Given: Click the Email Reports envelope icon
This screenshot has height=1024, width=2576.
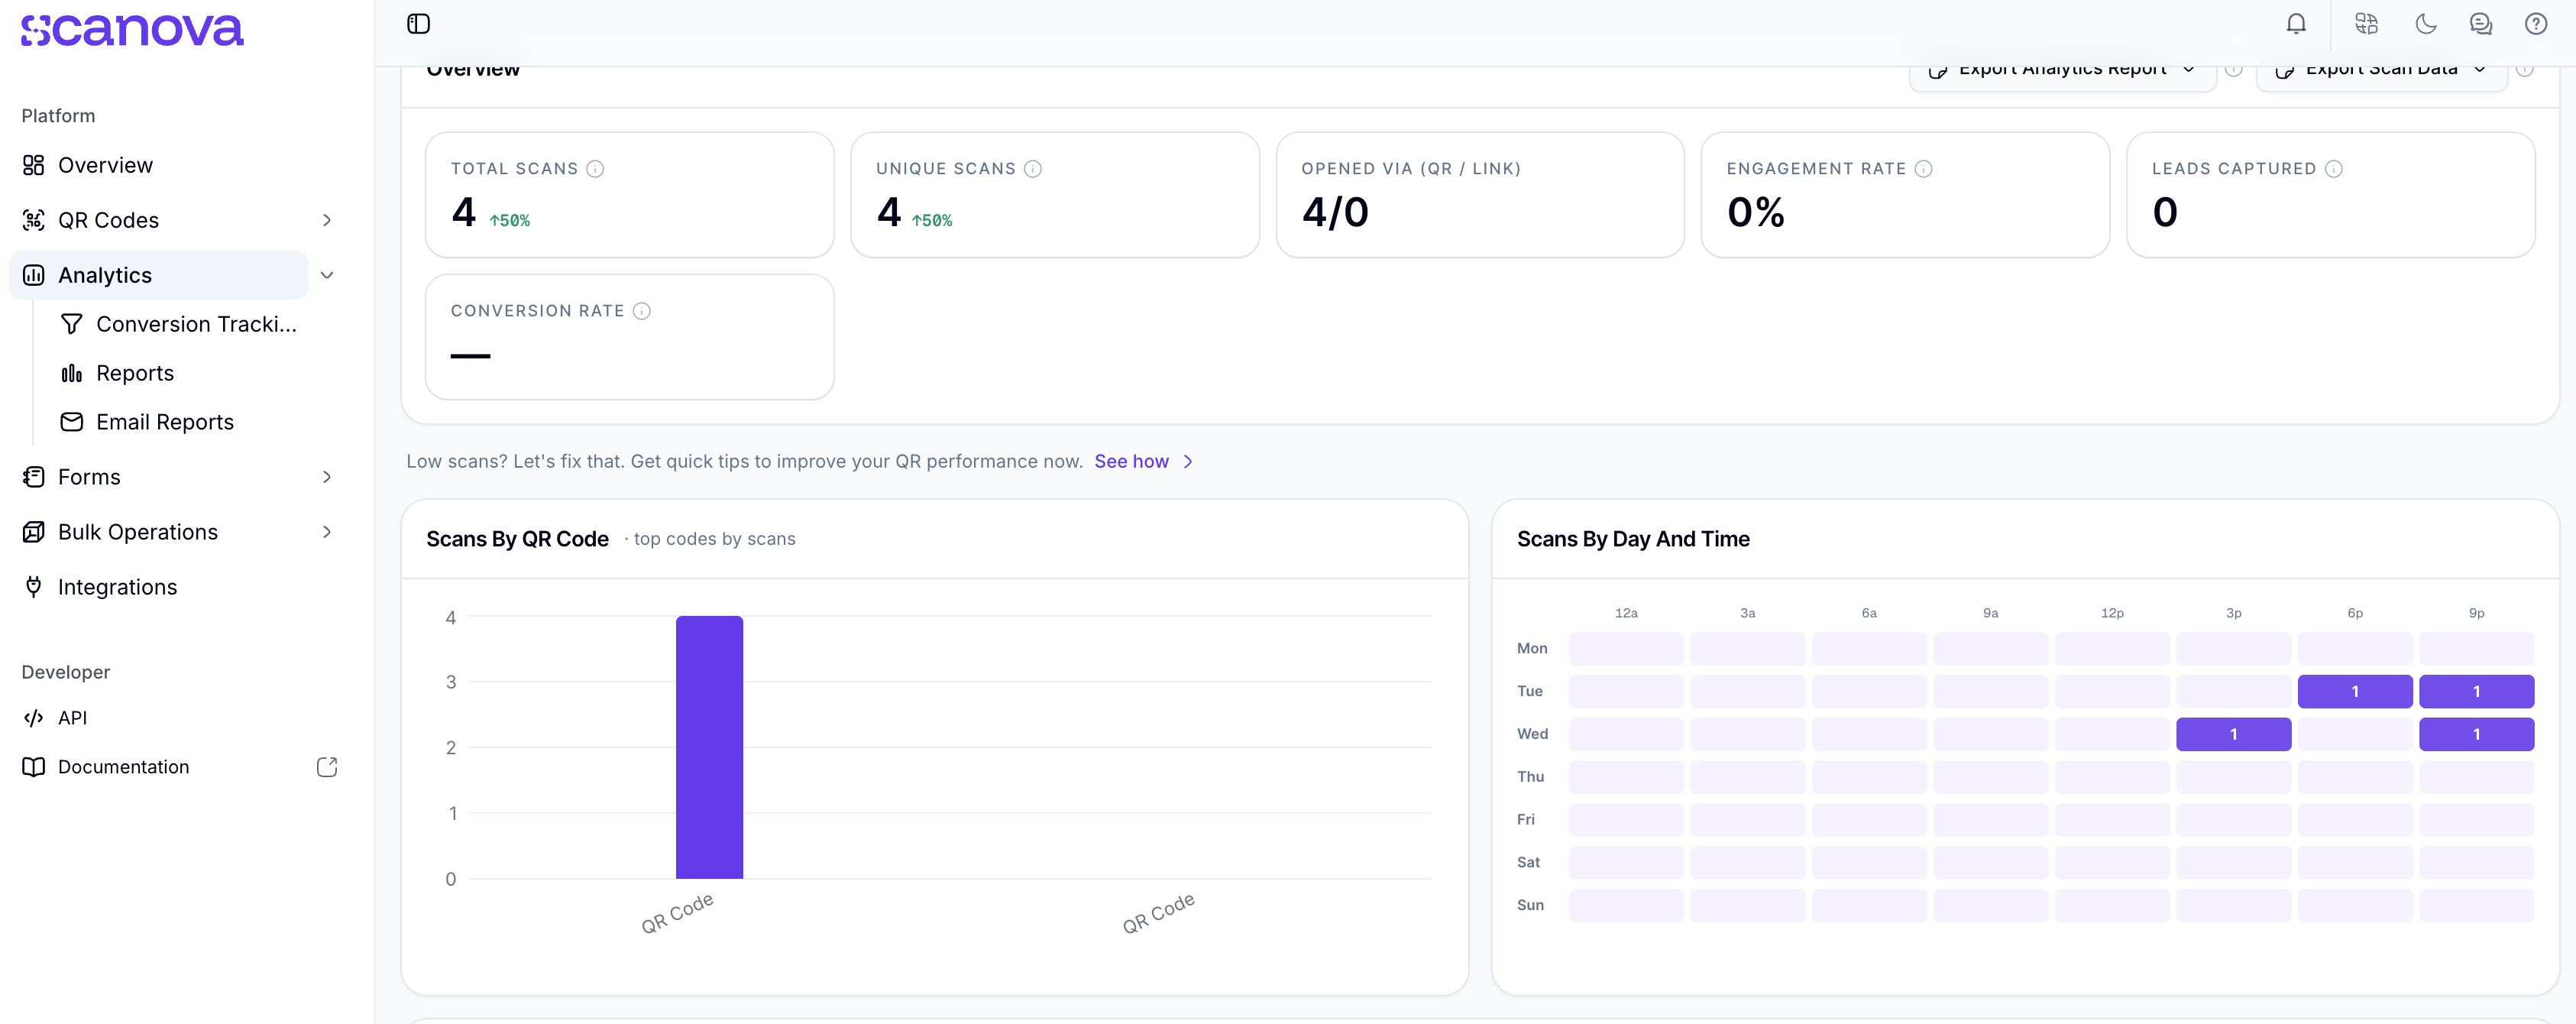Looking at the screenshot, I should [x=71, y=422].
